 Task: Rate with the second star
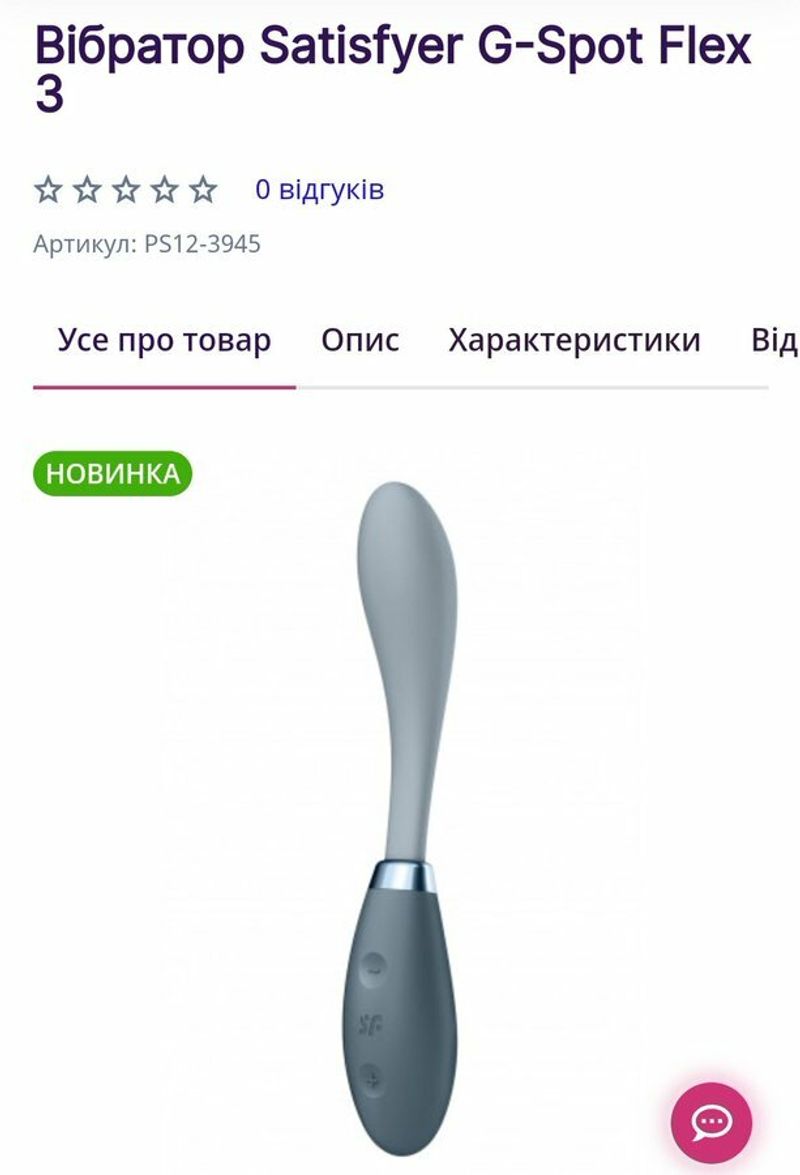(x=87, y=190)
